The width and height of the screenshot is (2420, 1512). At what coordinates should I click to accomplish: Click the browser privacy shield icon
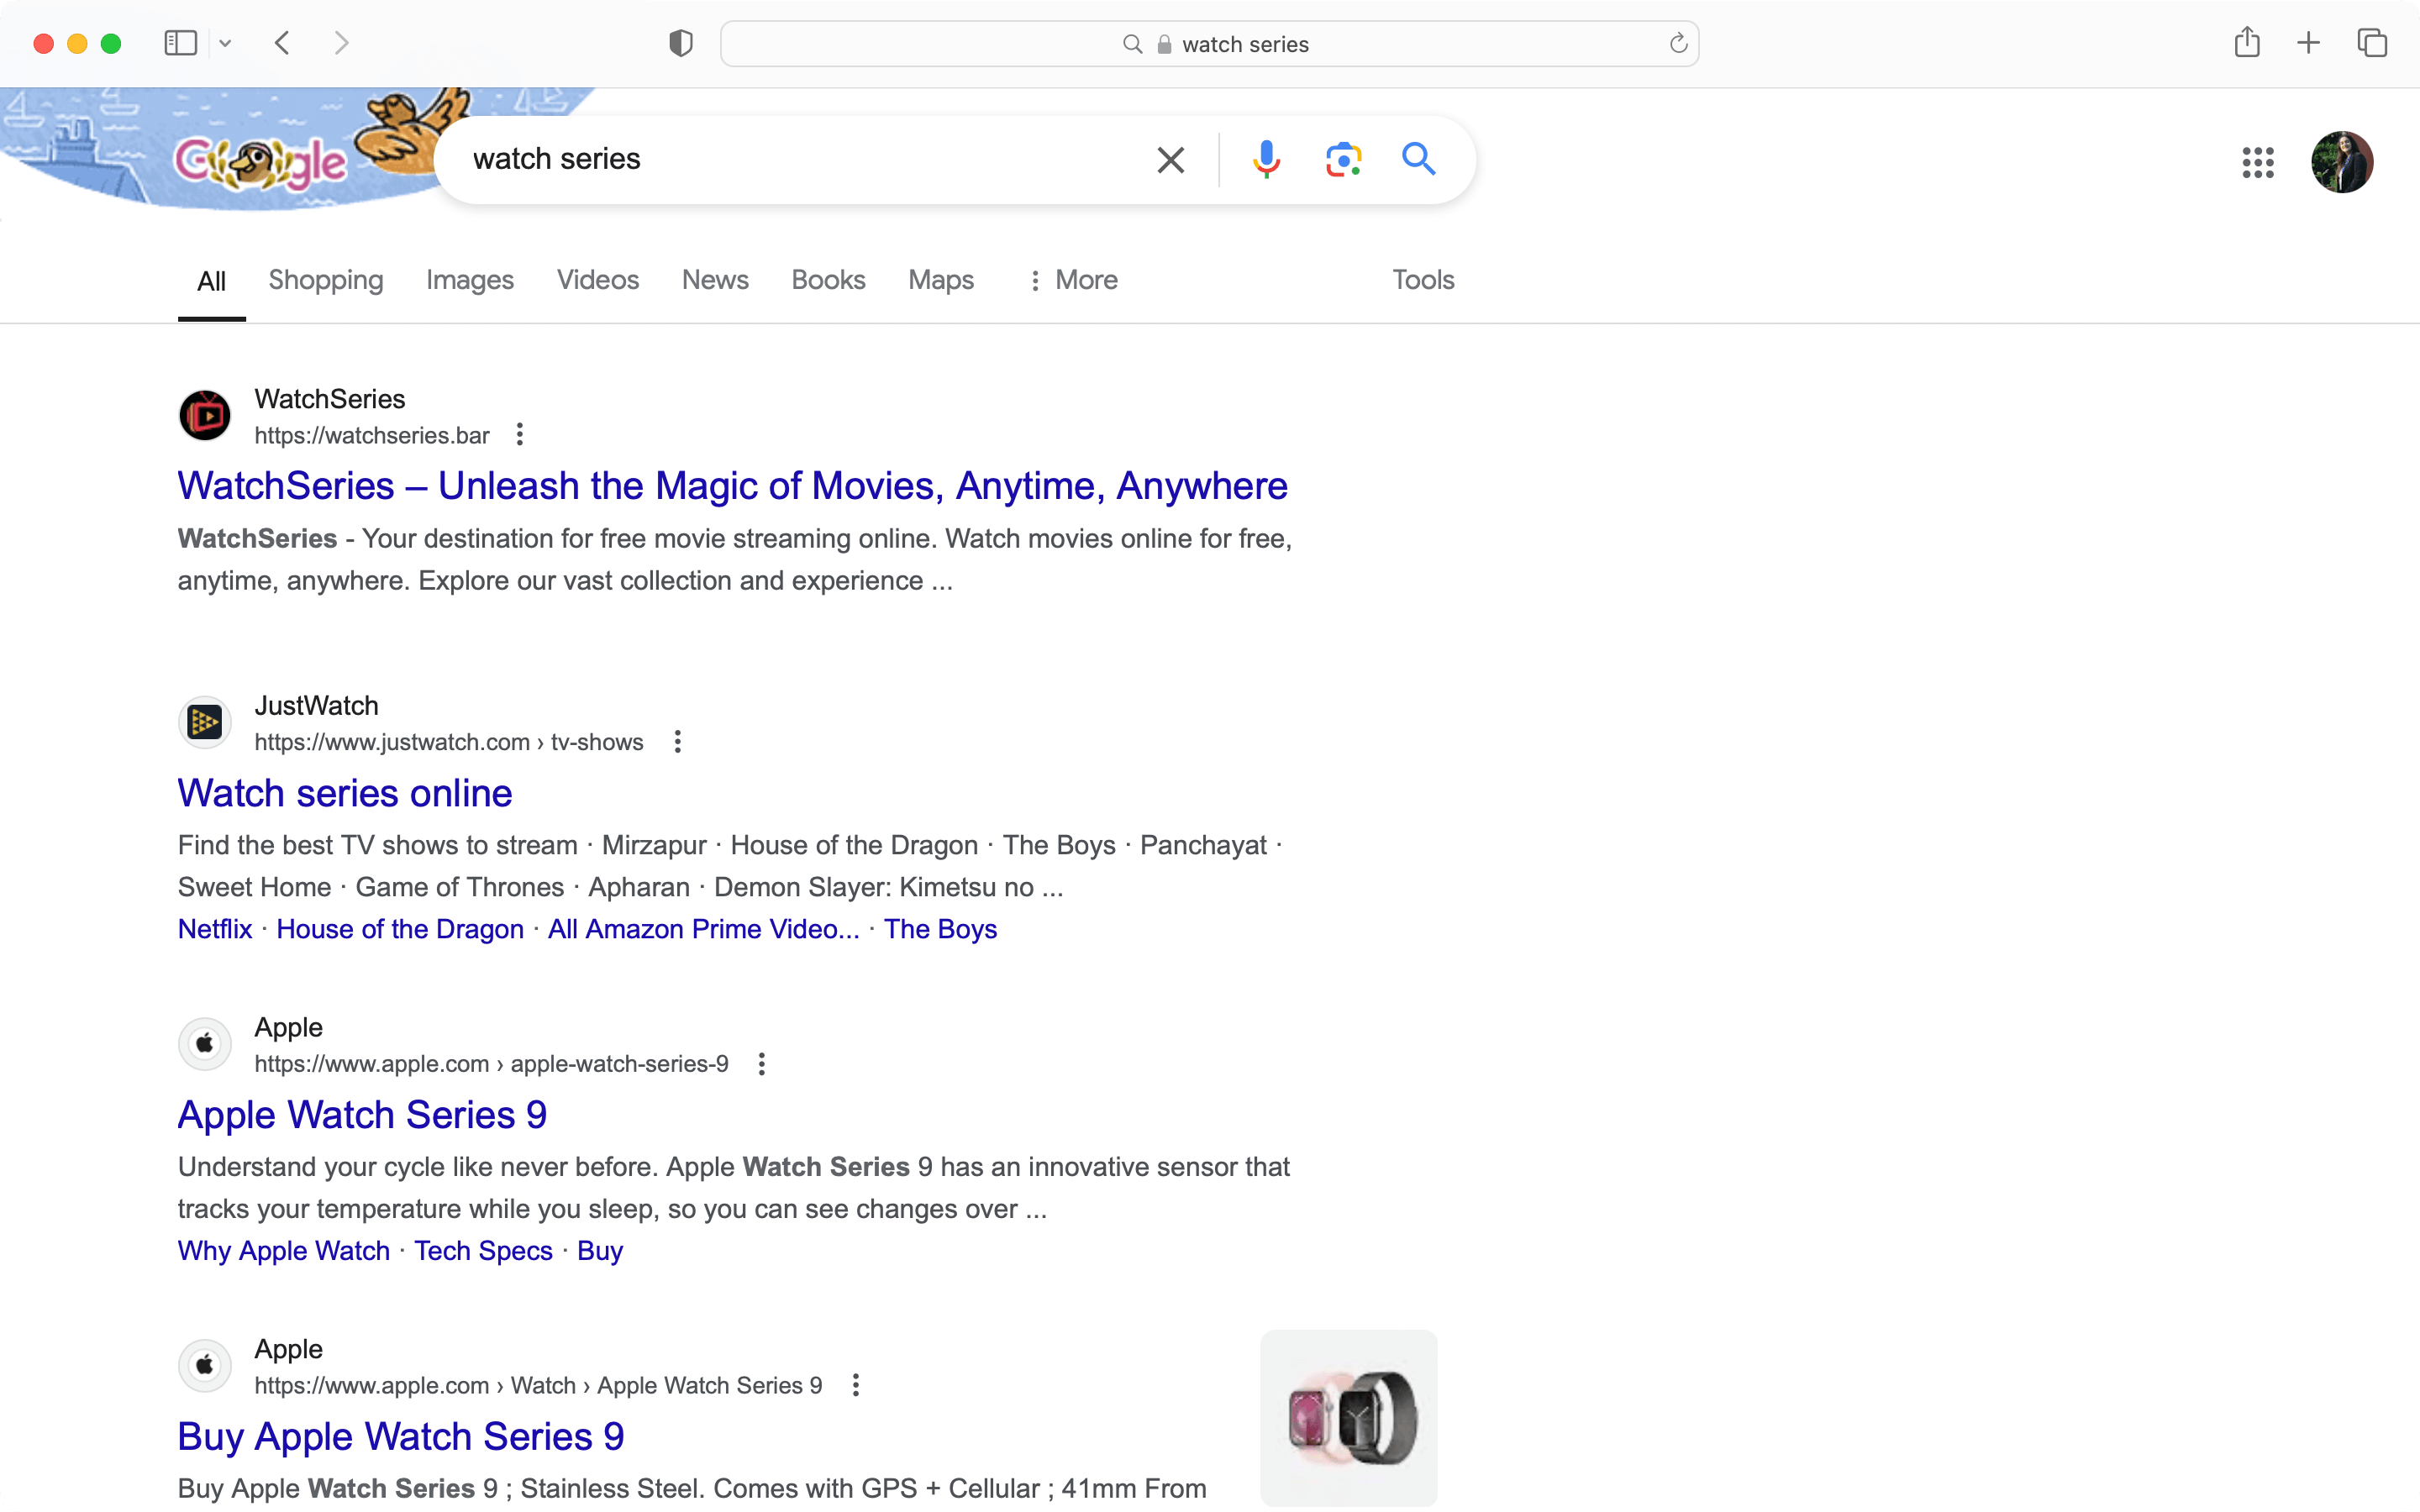point(680,44)
